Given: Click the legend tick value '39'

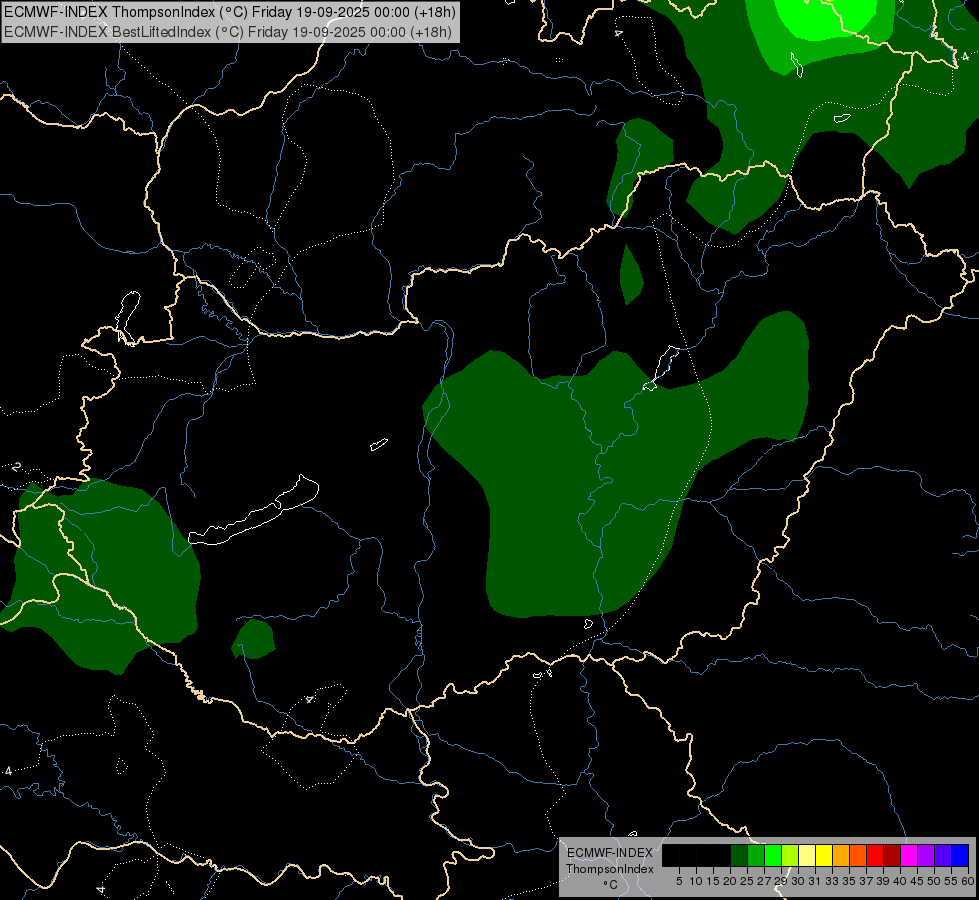Looking at the screenshot, I should click(883, 881).
